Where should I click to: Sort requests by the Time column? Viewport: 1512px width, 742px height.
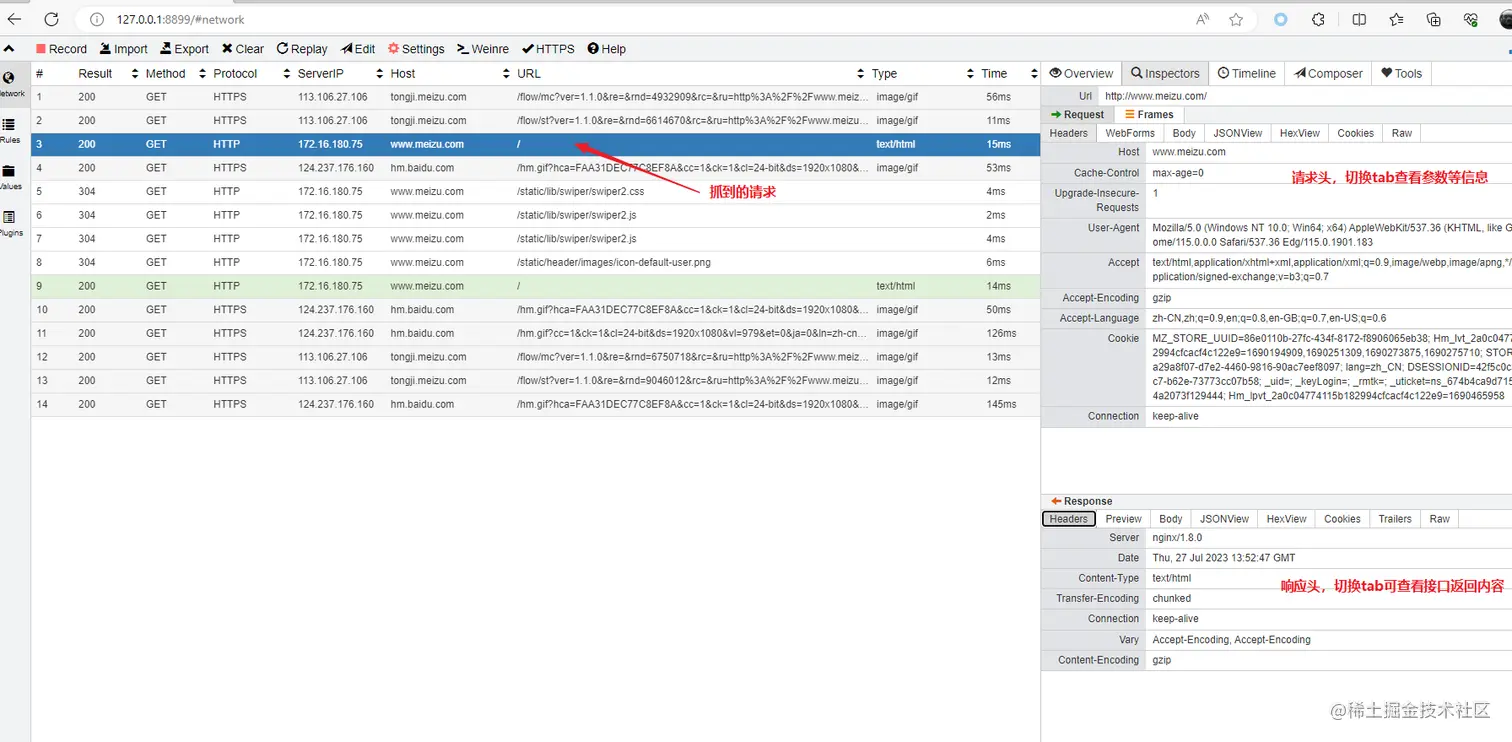[1010, 74]
